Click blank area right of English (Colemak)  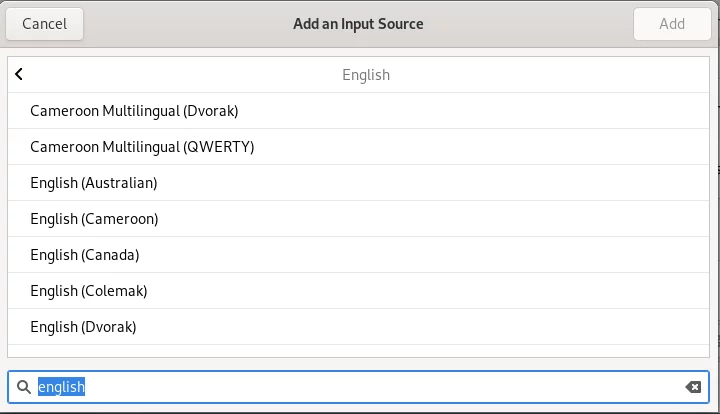pos(427,291)
